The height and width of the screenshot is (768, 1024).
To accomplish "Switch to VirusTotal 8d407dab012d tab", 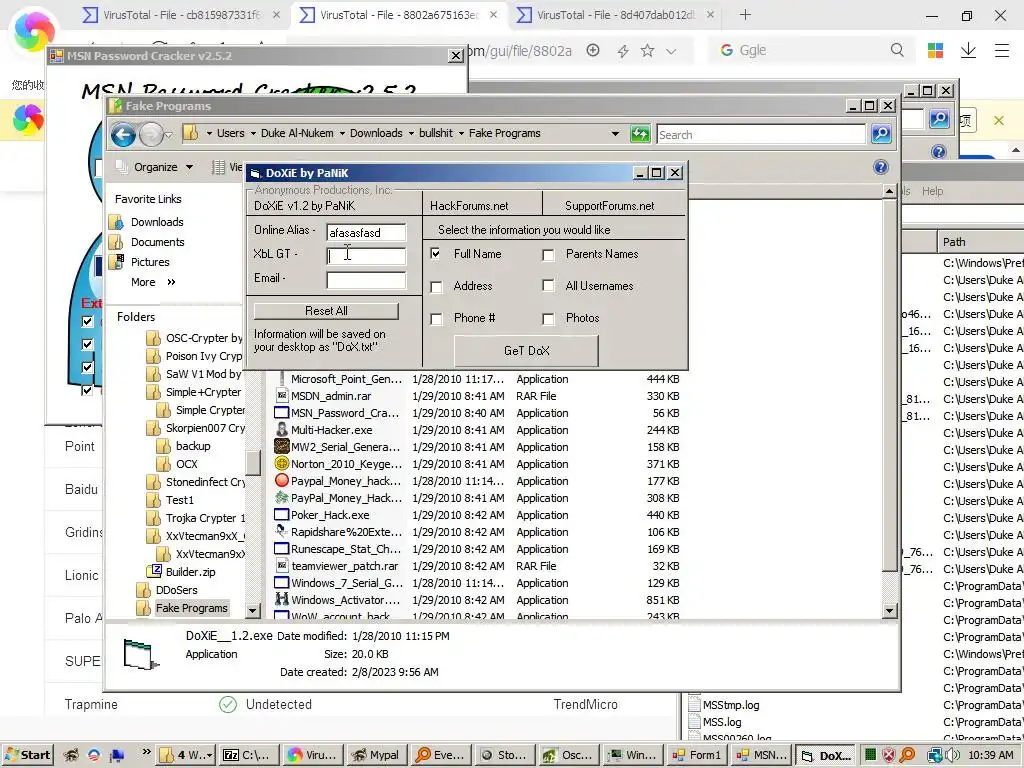I will [x=616, y=14].
